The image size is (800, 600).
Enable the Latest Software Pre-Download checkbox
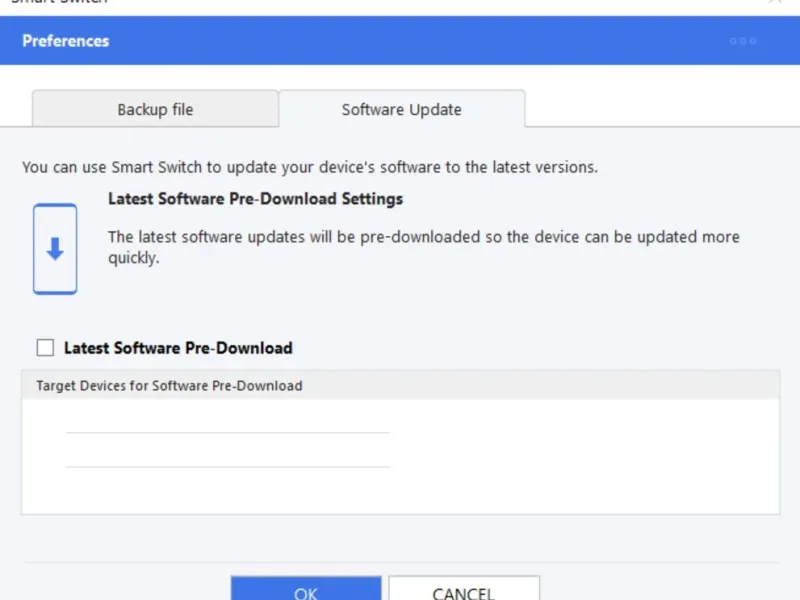pos(45,348)
